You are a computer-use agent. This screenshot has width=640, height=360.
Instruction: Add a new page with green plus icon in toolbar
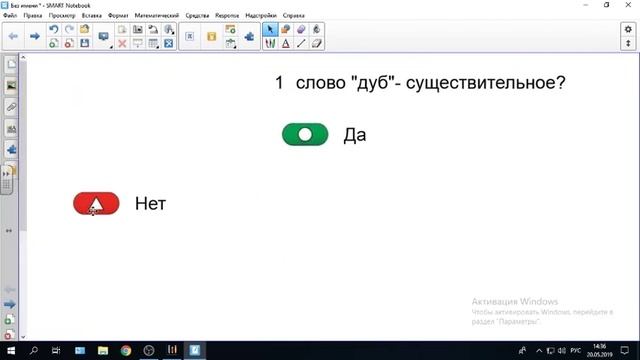(x=53, y=43)
